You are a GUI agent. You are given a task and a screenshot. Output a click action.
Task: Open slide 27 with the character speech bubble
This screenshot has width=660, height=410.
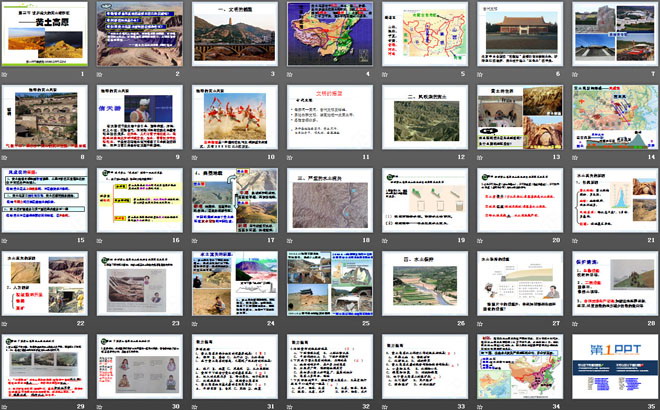pos(516,283)
